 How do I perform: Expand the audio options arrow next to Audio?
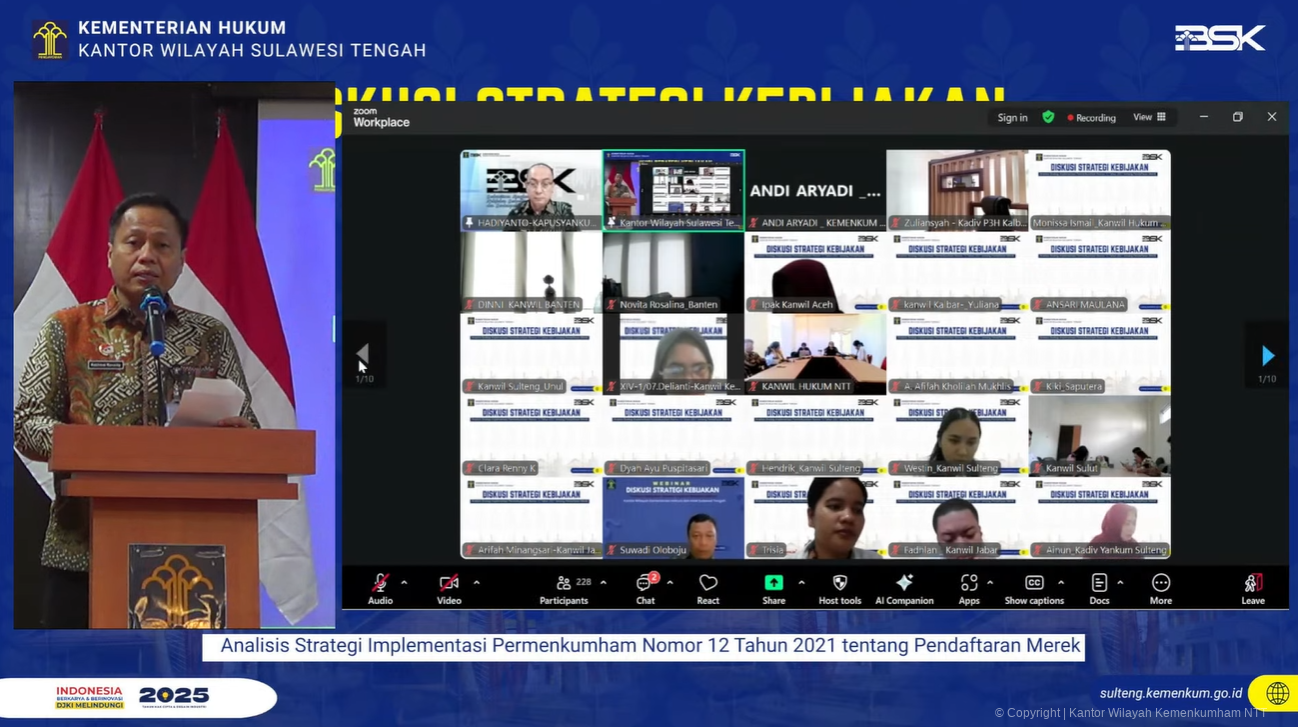pos(404,582)
